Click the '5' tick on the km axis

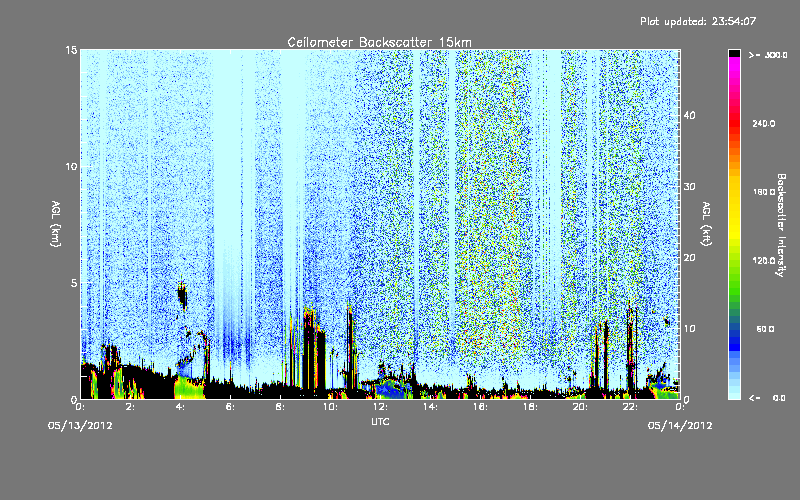click(74, 283)
